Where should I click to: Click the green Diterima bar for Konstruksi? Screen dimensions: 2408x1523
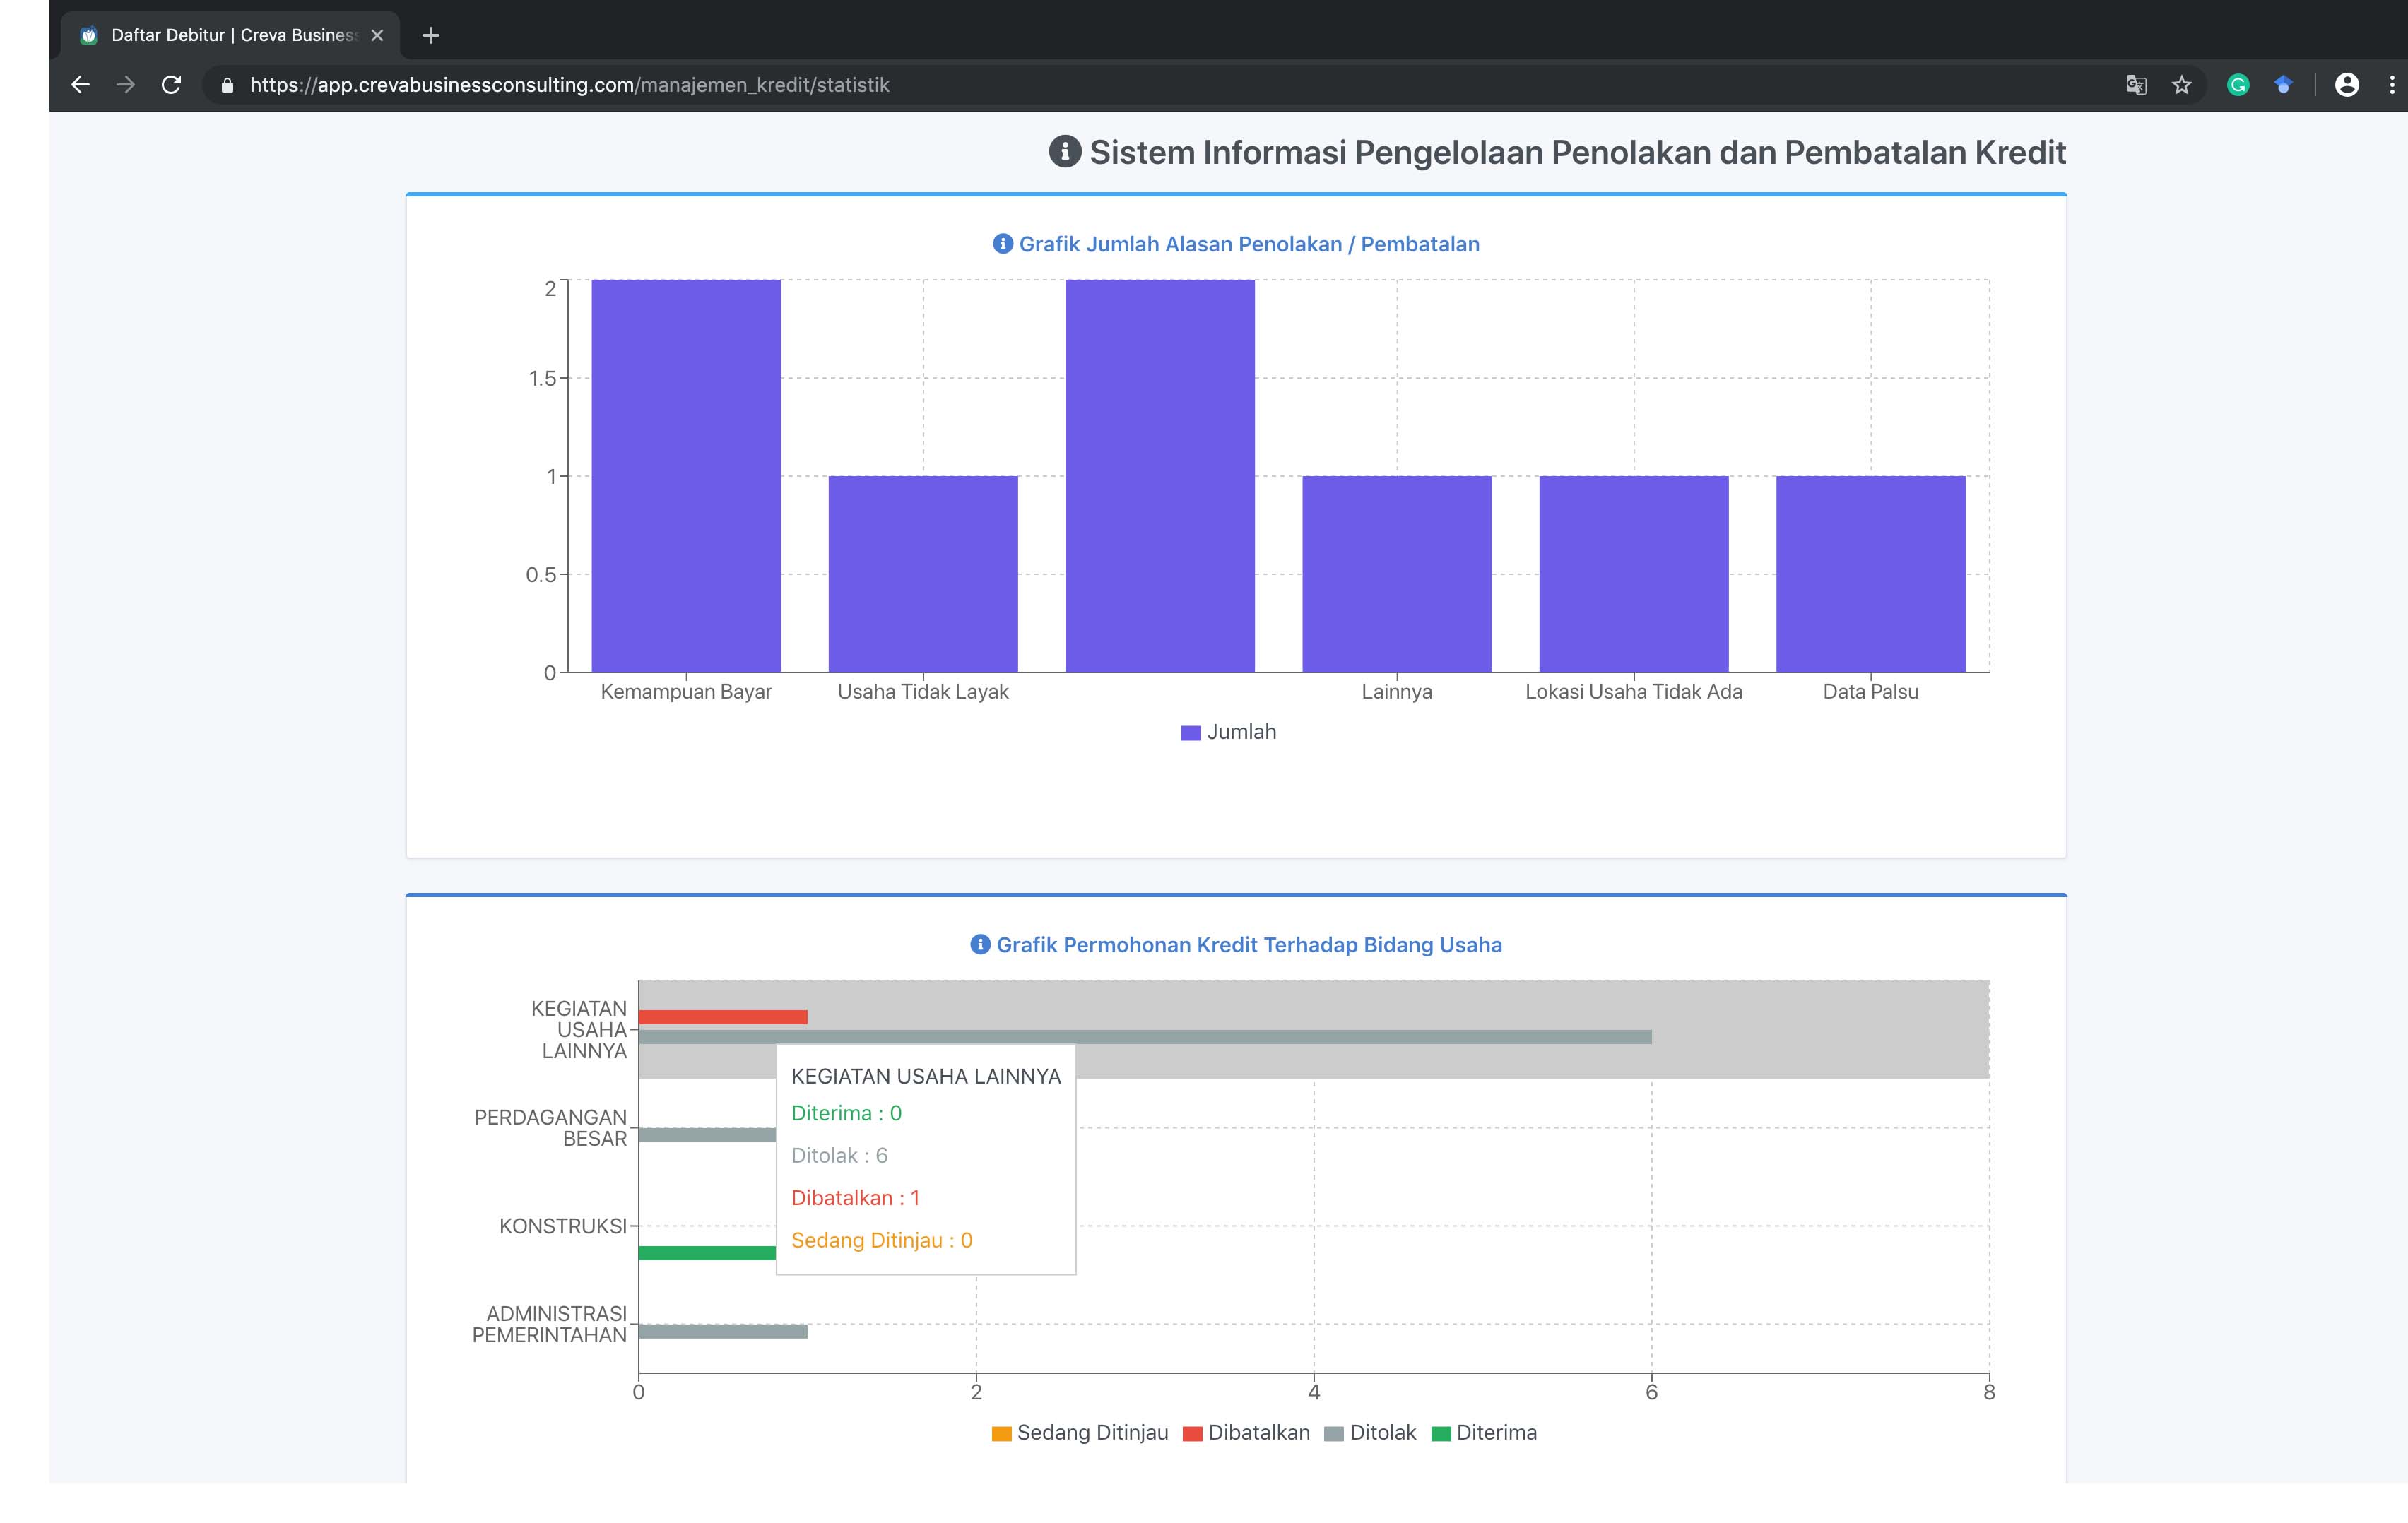[x=707, y=1253]
